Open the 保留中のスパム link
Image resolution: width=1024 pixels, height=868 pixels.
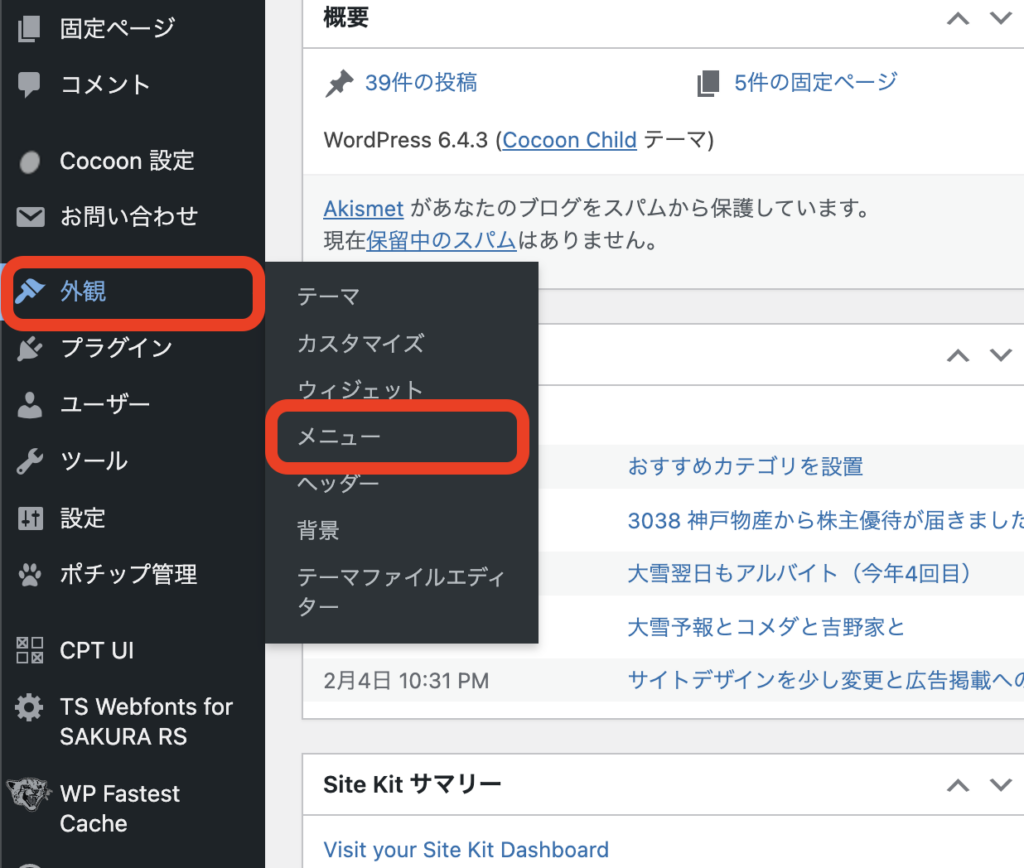pyautogui.click(x=441, y=241)
